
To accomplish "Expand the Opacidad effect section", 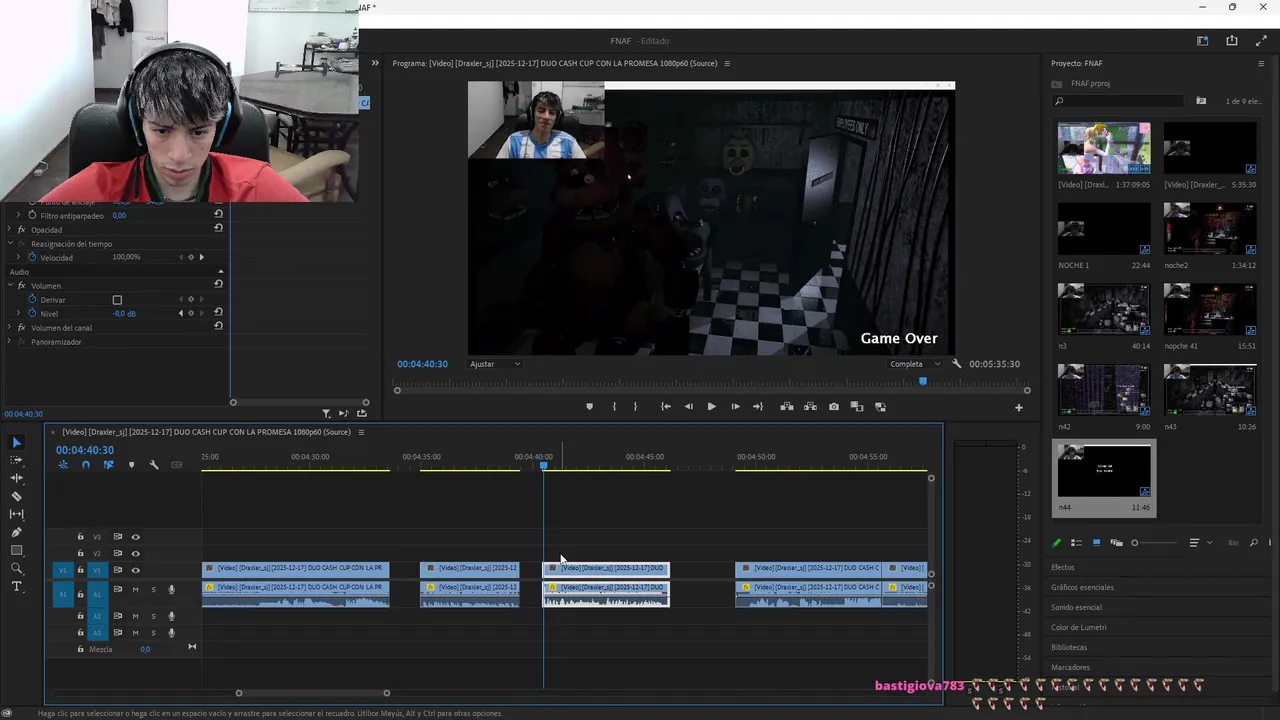I will point(9,230).
